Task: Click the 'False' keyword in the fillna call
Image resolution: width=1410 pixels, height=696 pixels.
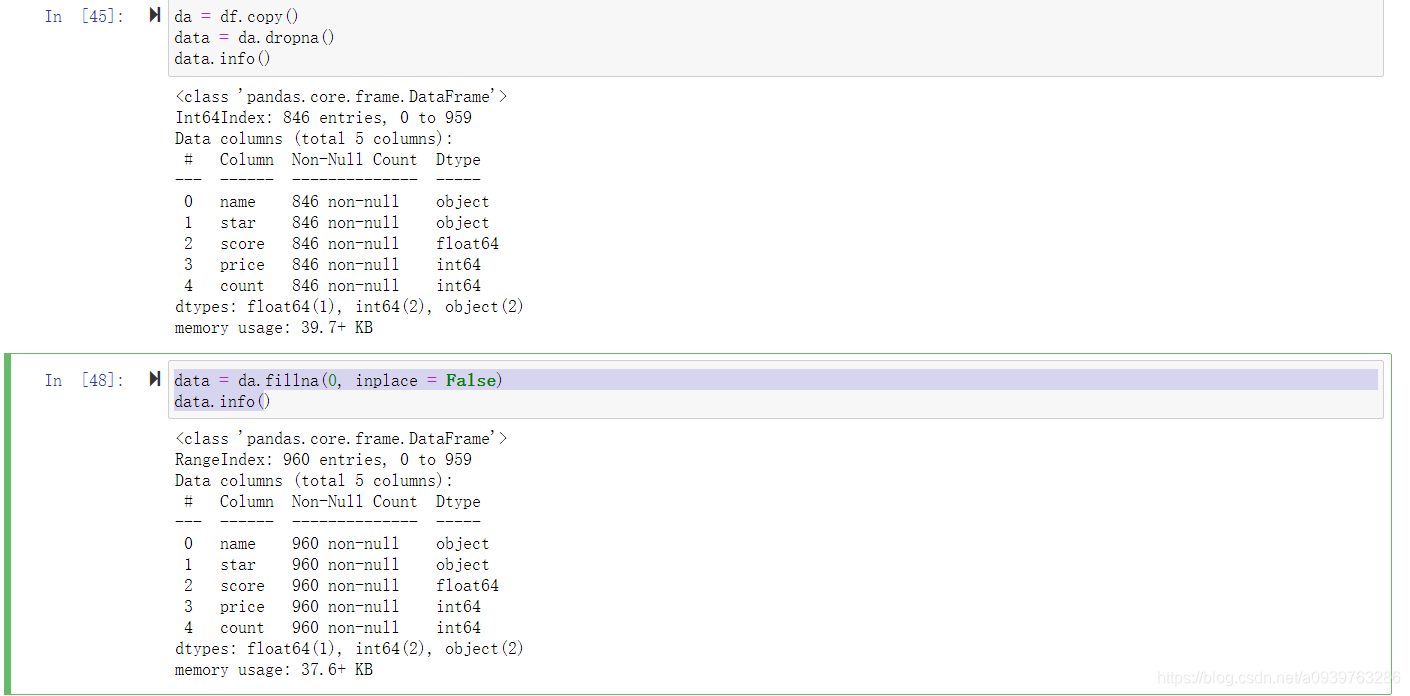Action: 471,380
